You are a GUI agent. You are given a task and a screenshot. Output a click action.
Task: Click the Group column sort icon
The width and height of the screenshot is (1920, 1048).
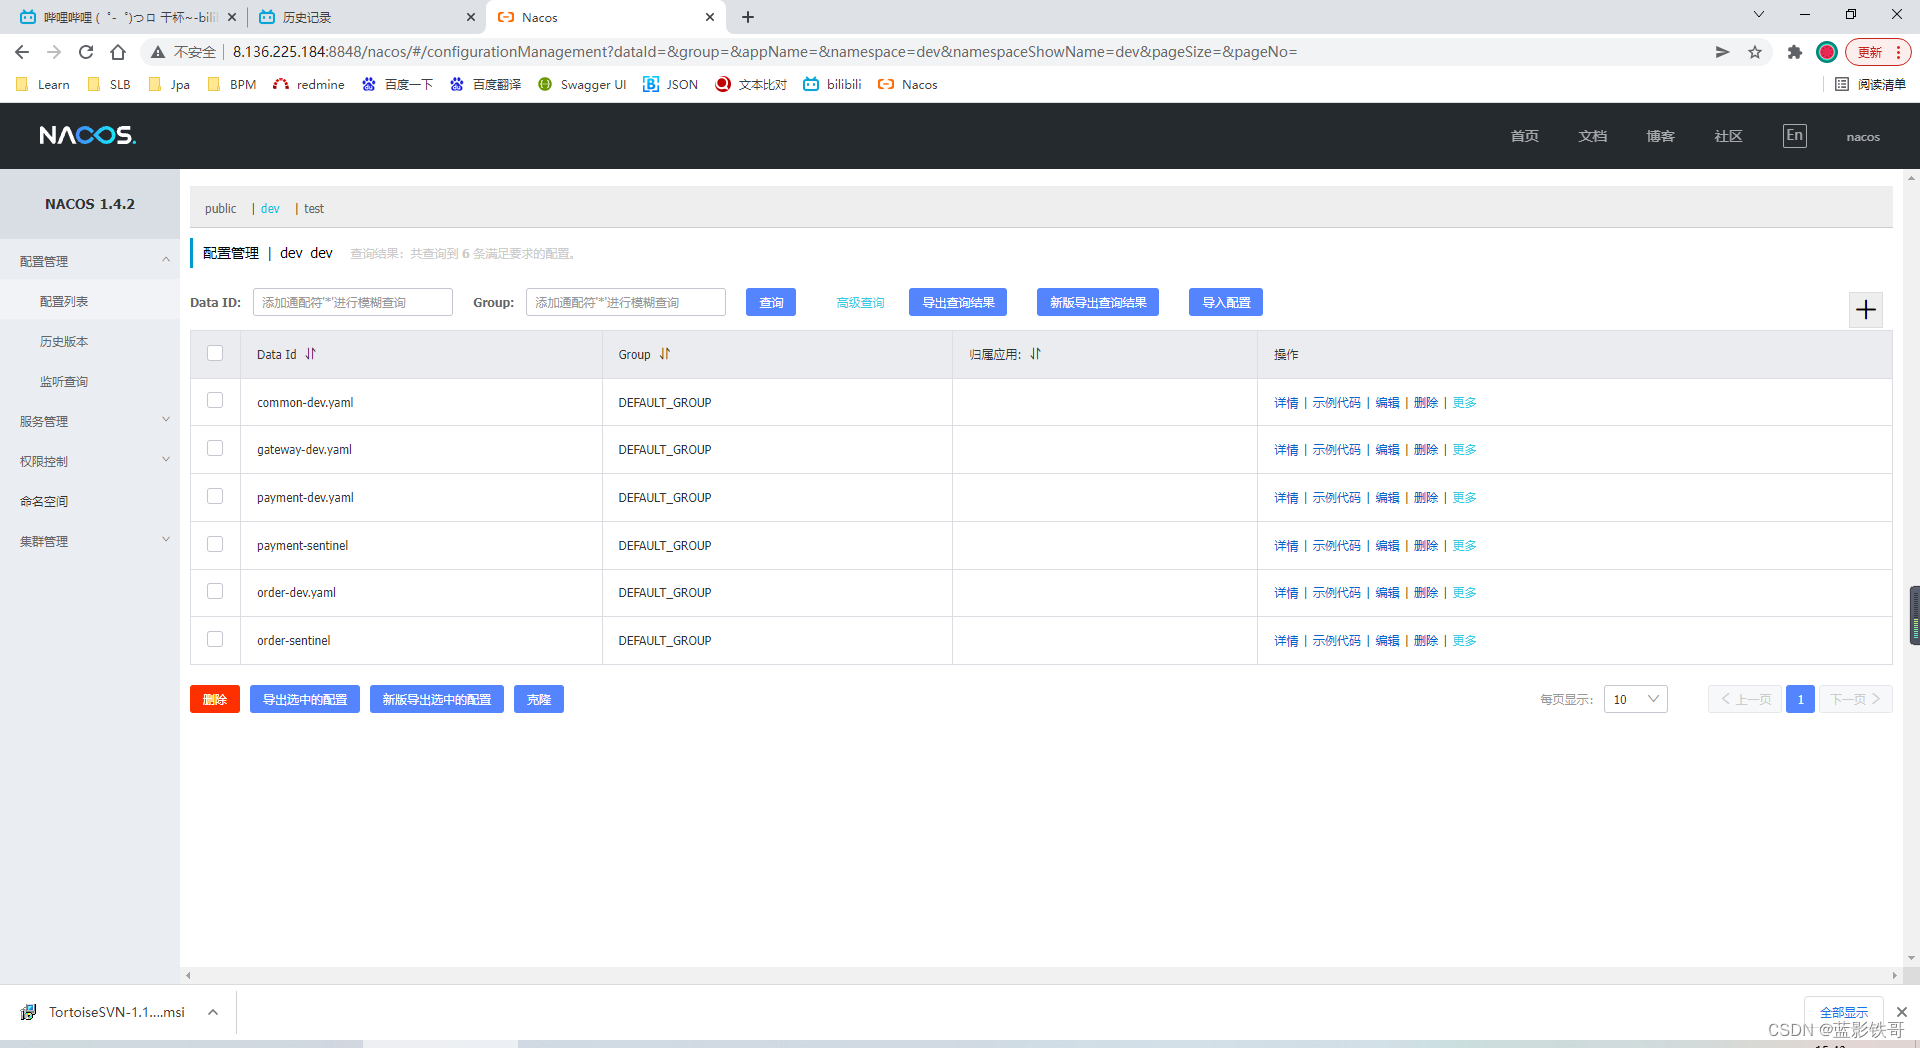pos(665,354)
